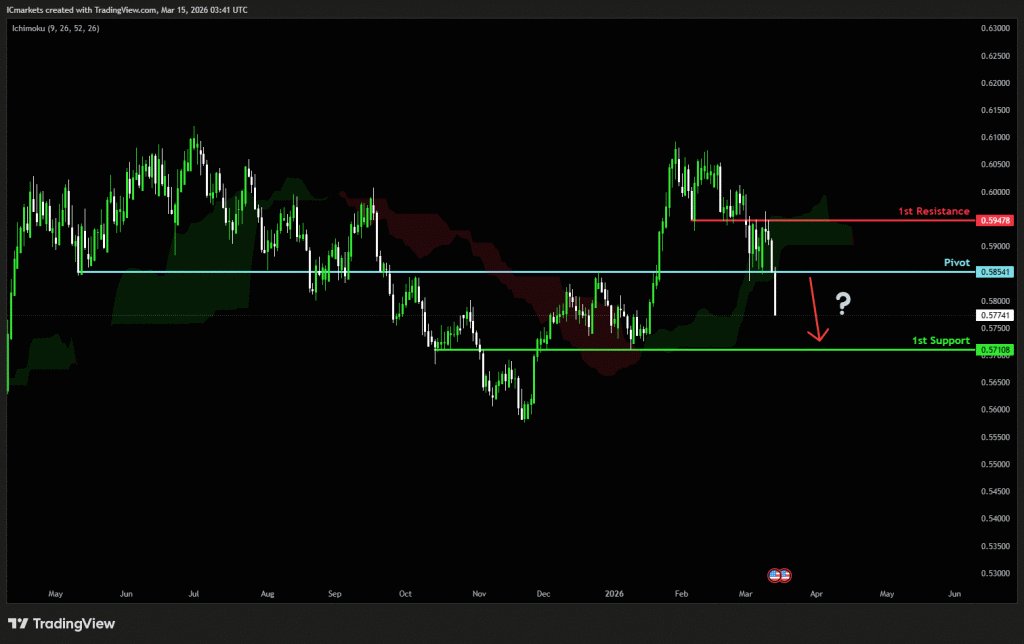
Task: Select the red downward arrow drawing
Action: click(x=816, y=313)
